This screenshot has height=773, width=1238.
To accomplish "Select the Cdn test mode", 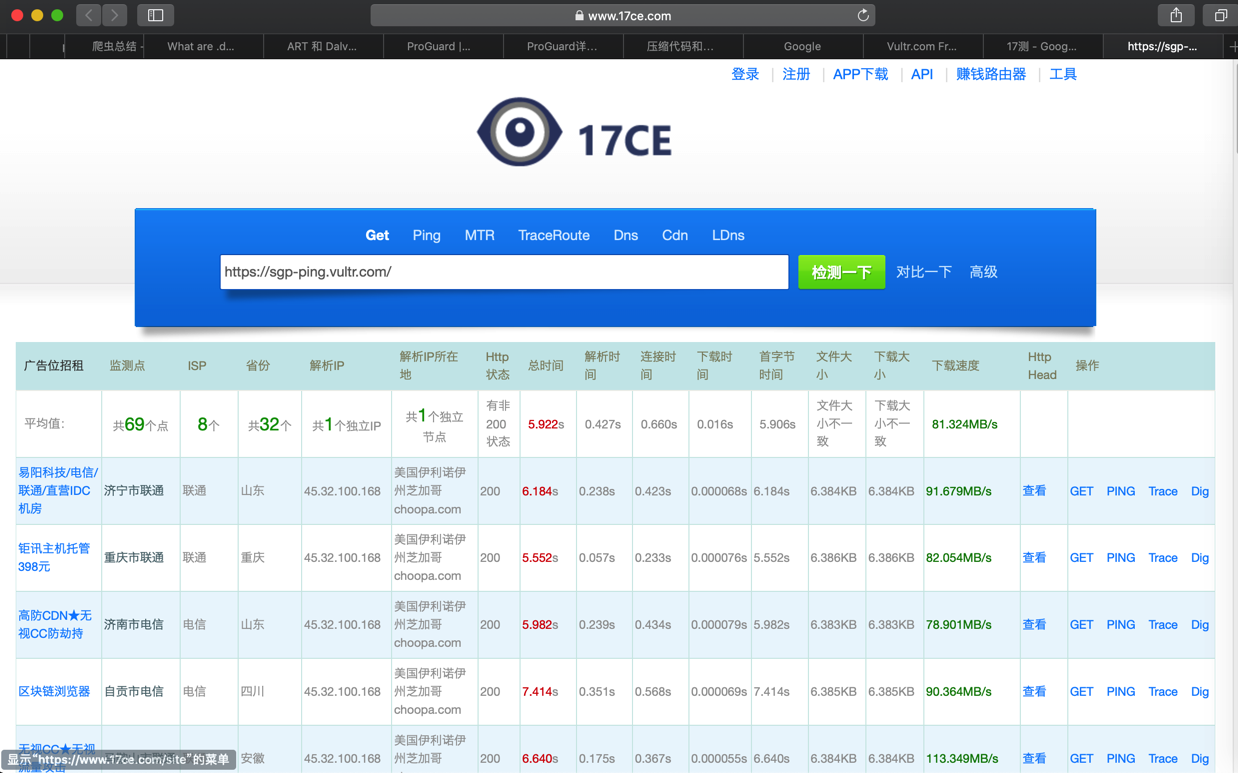I will 674,235.
